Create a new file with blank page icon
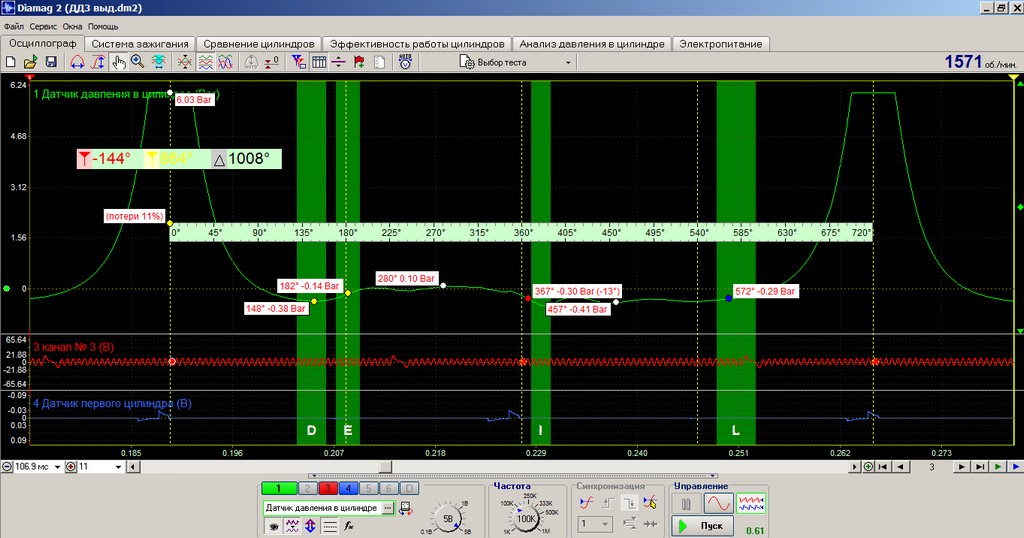The image size is (1024, 538). pos(10,62)
